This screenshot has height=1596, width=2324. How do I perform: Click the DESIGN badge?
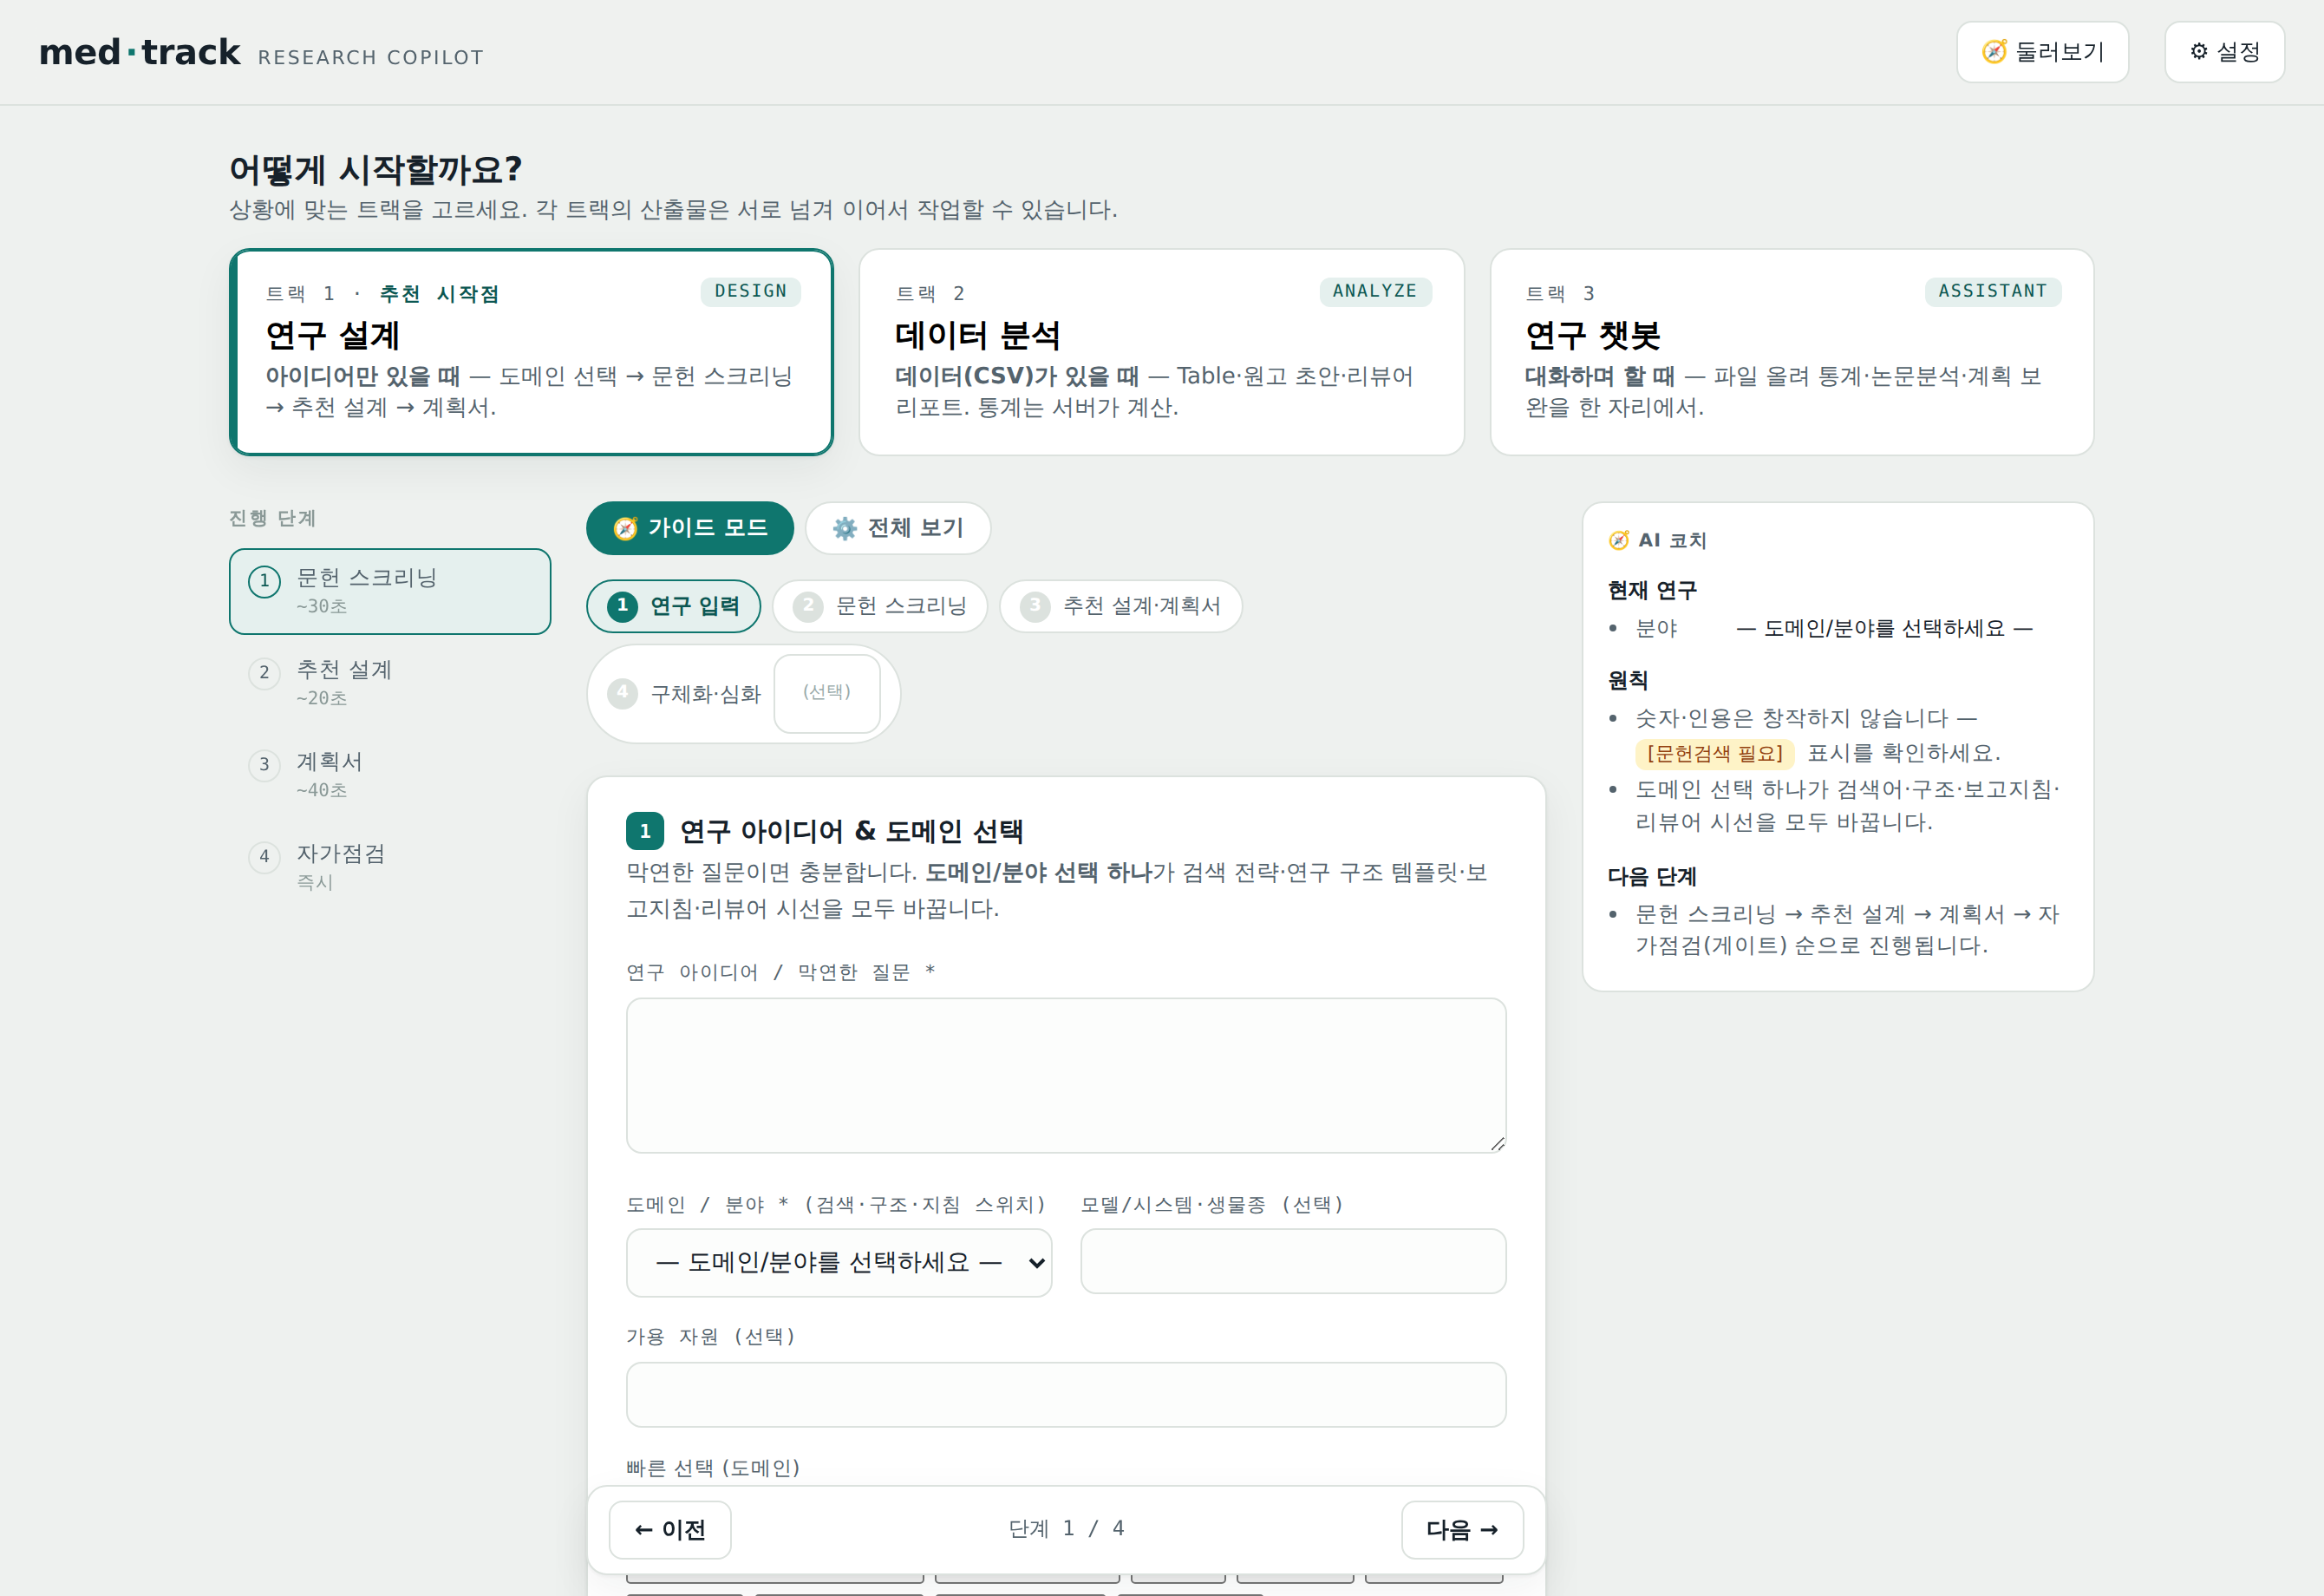pyautogui.click(x=751, y=291)
